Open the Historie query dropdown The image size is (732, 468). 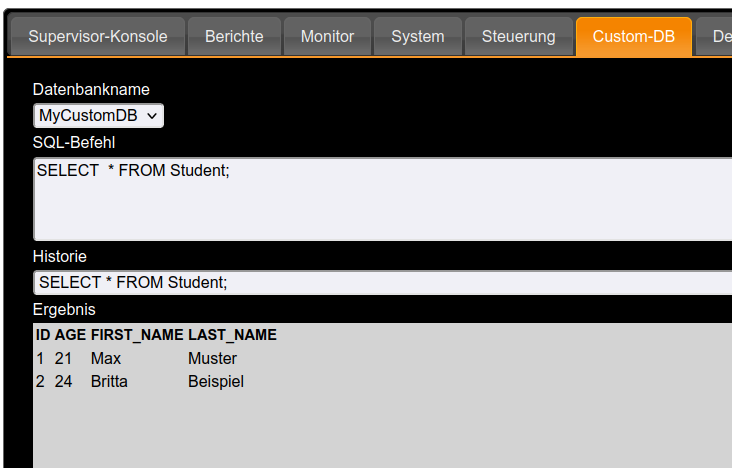pos(383,282)
